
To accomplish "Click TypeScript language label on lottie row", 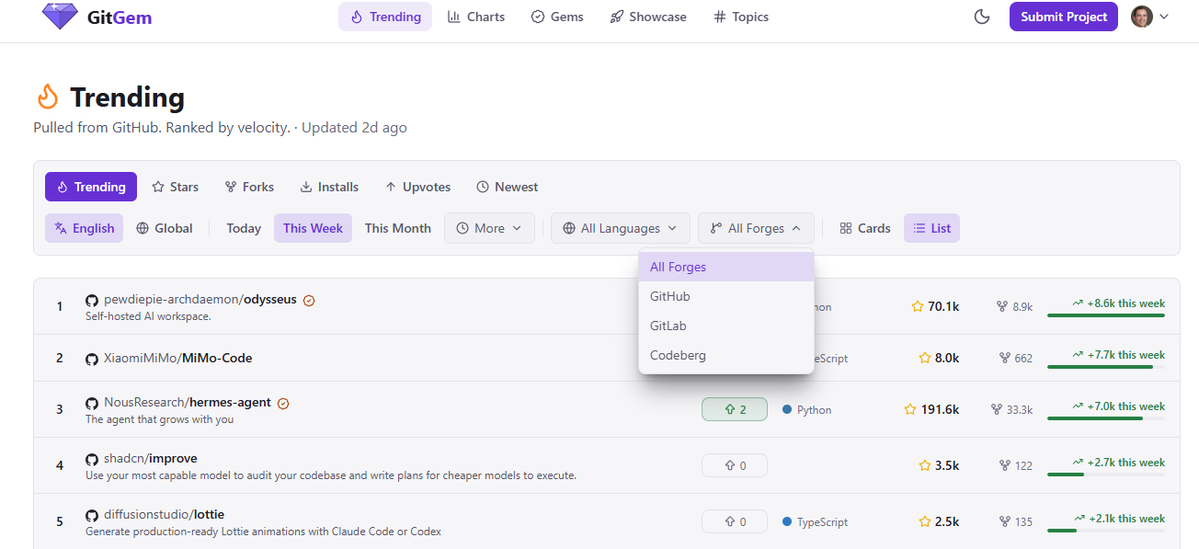I will pyautogui.click(x=822, y=522).
